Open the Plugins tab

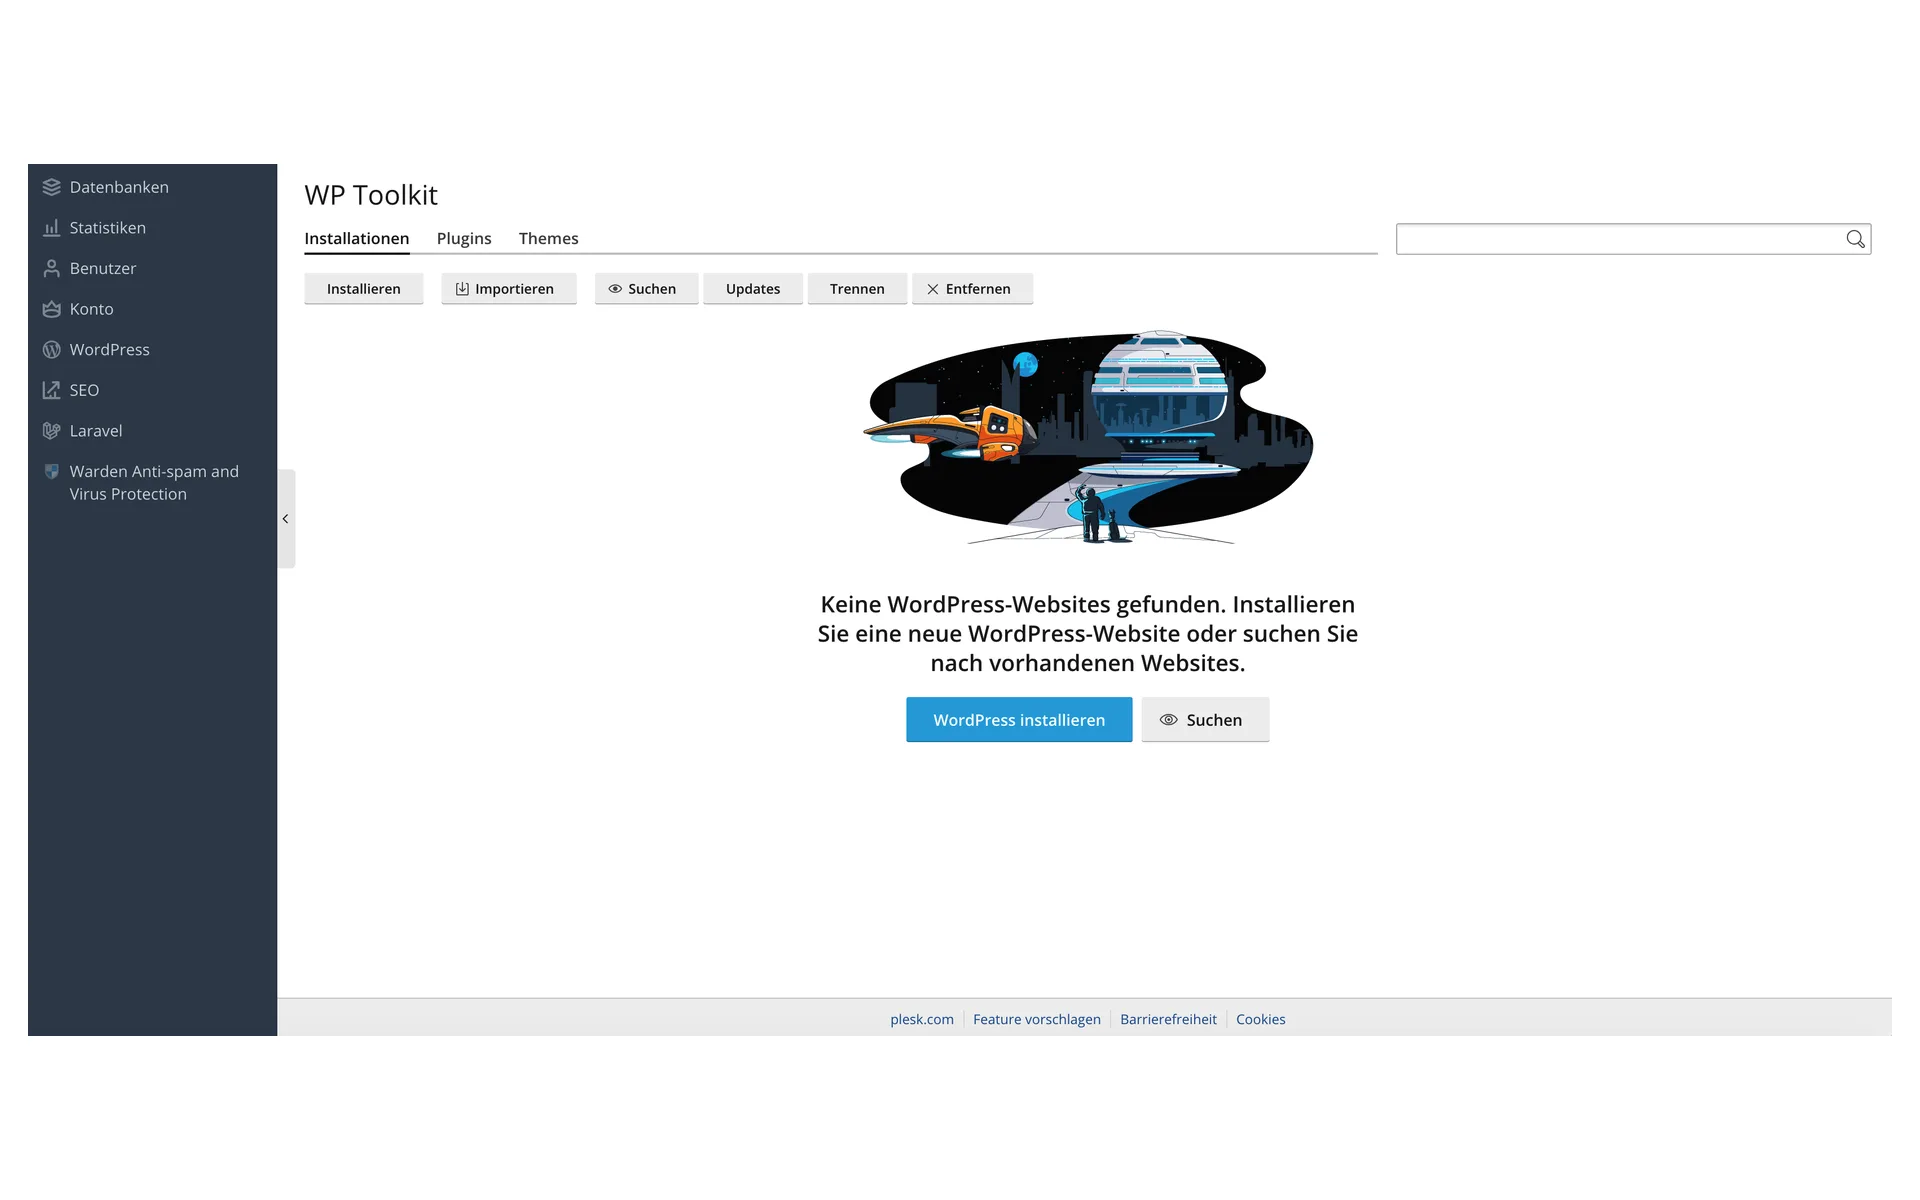(x=464, y=238)
